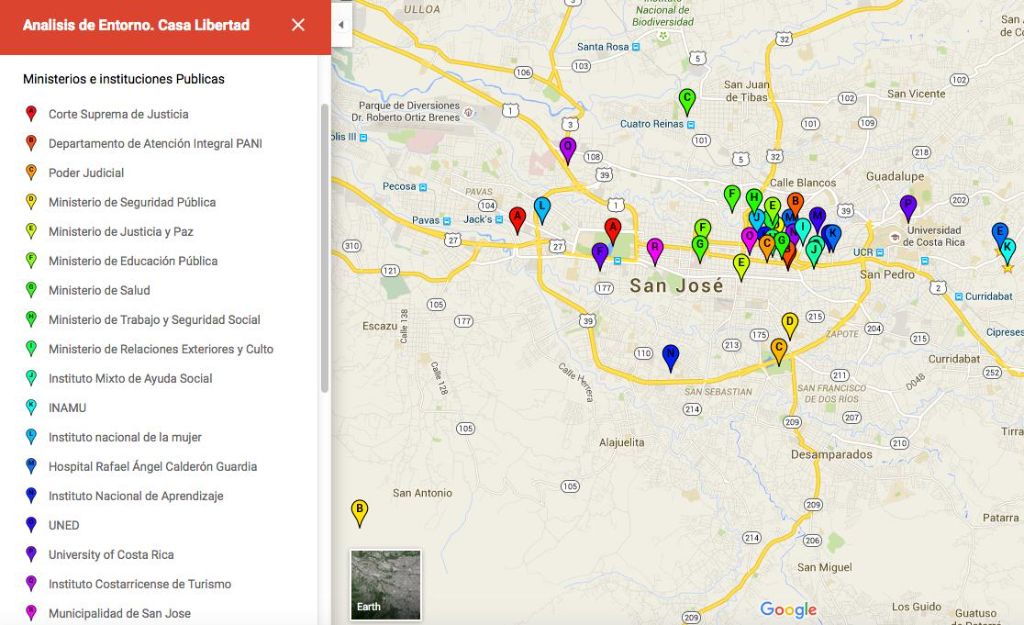Click the blue L marker near Jack's
Viewport: 1024px width, 625px height.
pyautogui.click(x=542, y=208)
